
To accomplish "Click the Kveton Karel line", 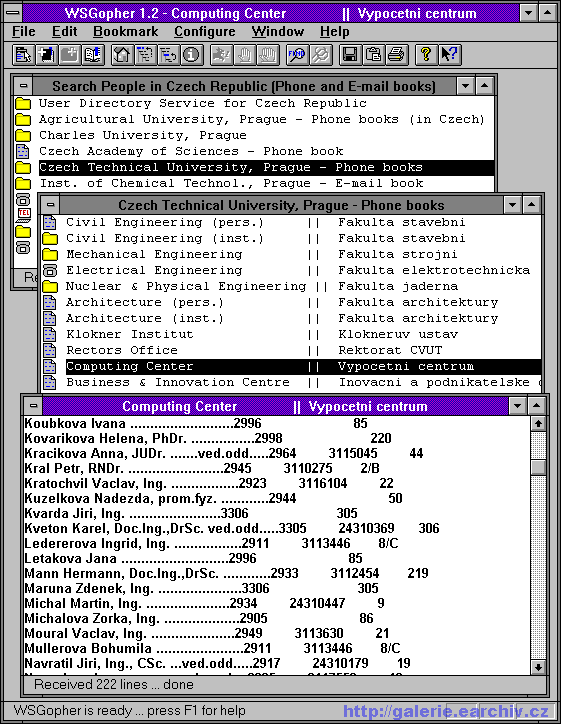I will coord(232,528).
